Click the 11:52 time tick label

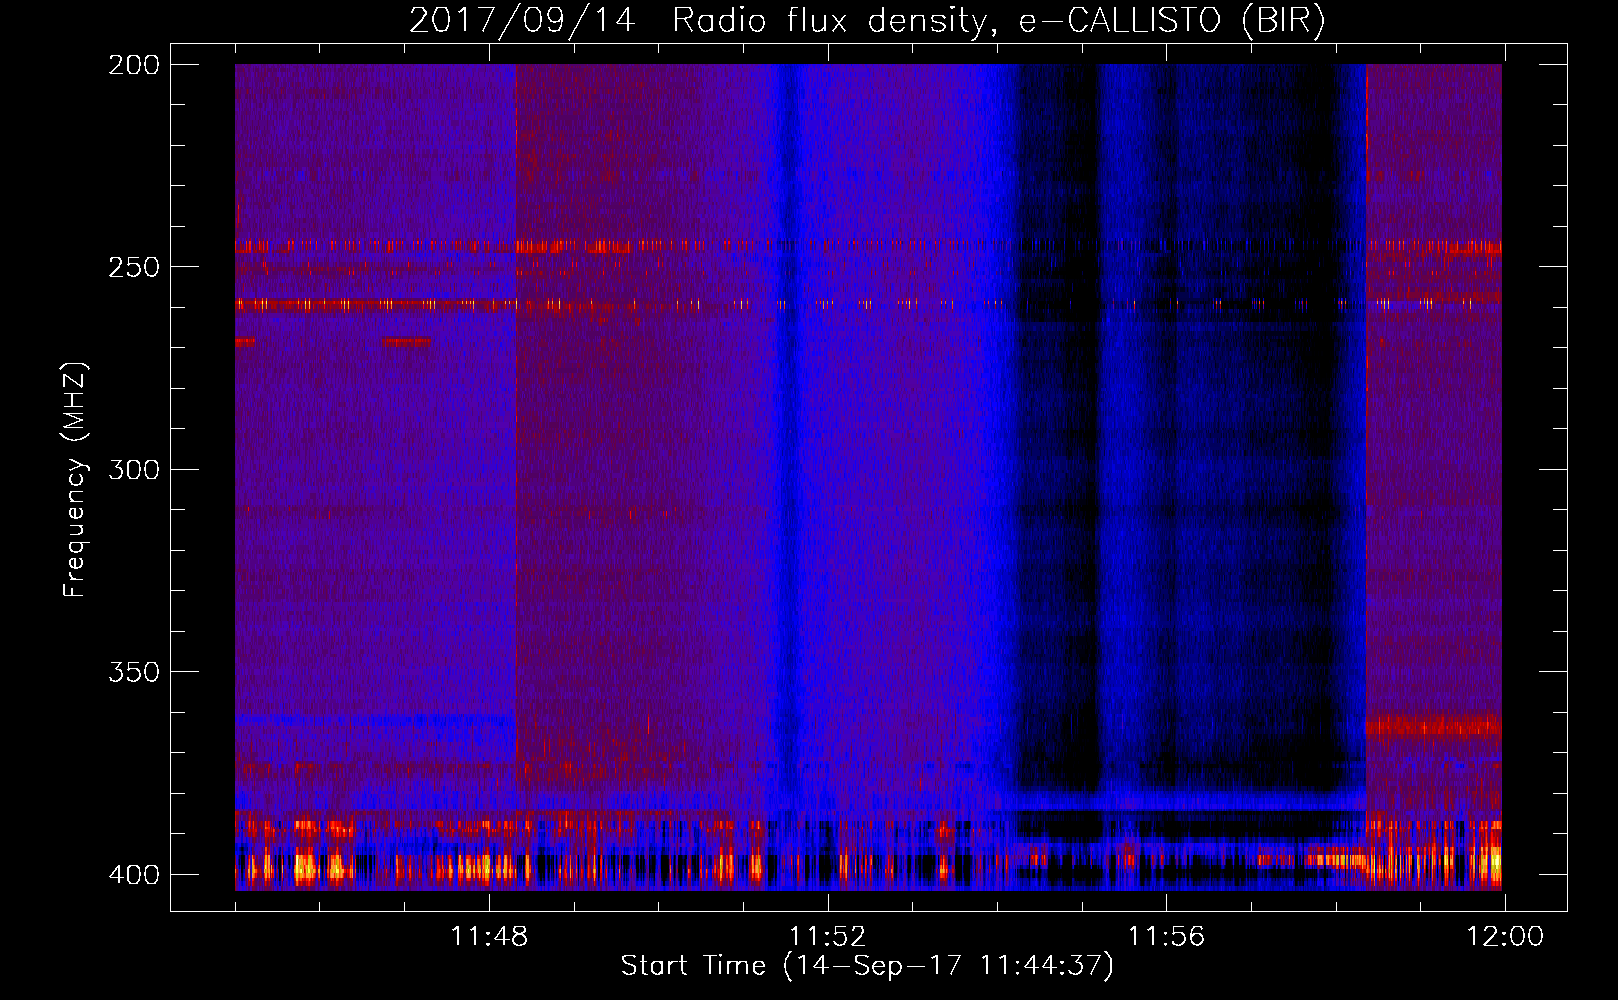827,937
